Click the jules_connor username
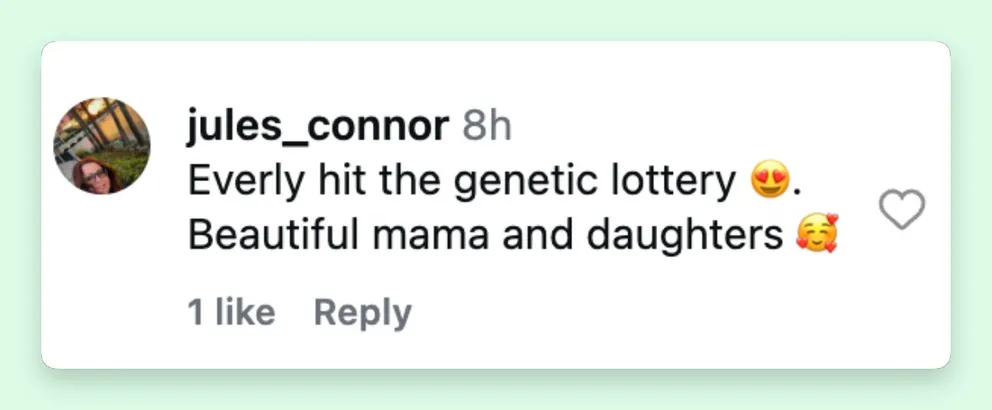Image resolution: width=992 pixels, height=410 pixels. (x=317, y=127)
